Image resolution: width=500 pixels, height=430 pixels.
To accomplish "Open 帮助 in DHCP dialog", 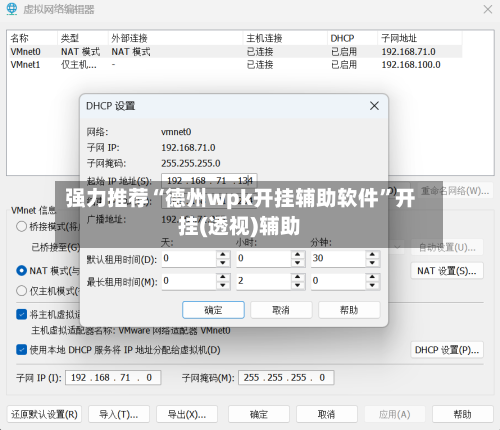I will click(x=349, y=310).
